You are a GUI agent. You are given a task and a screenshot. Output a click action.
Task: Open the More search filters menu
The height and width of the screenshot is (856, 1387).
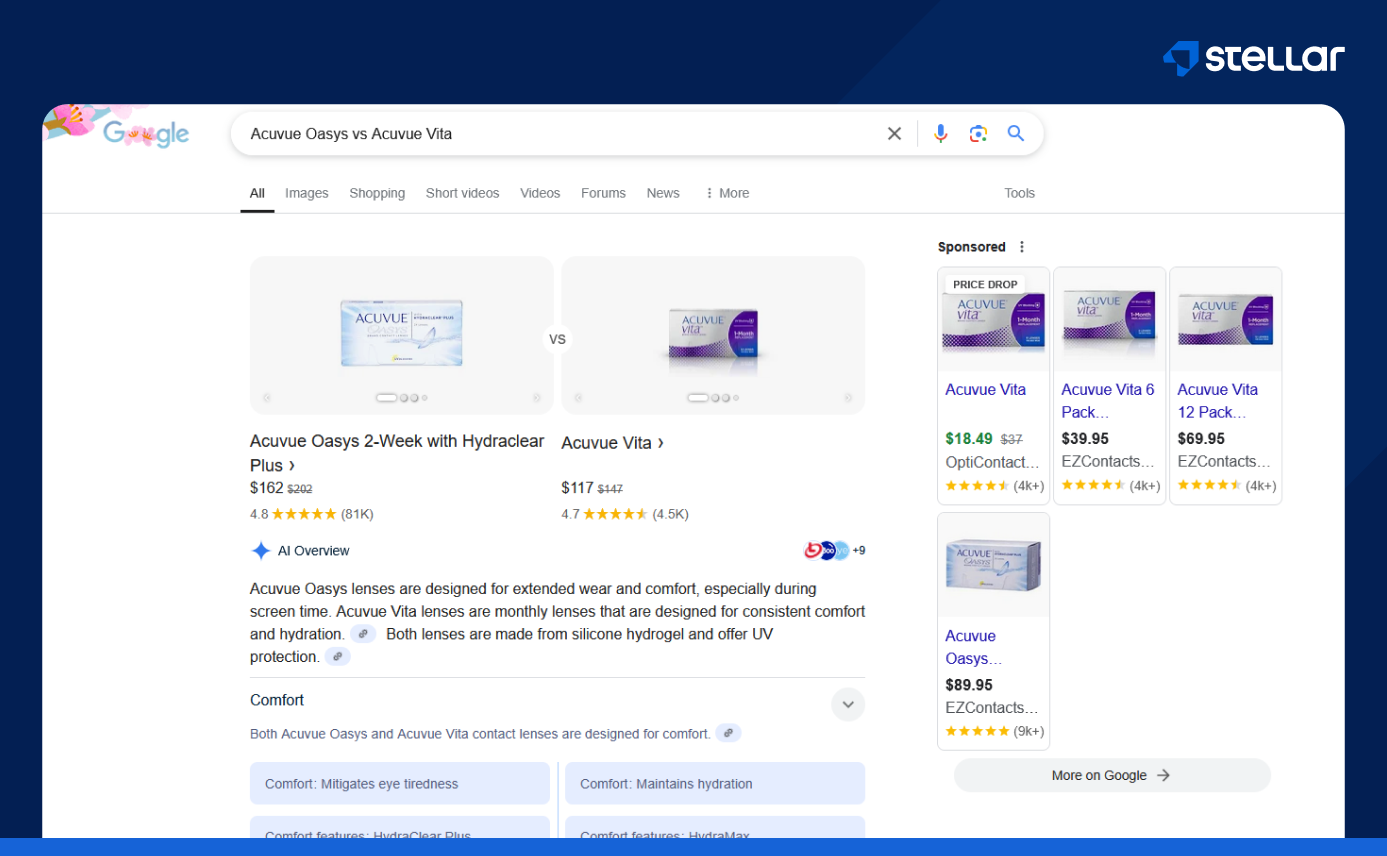(x=727, y=193)
